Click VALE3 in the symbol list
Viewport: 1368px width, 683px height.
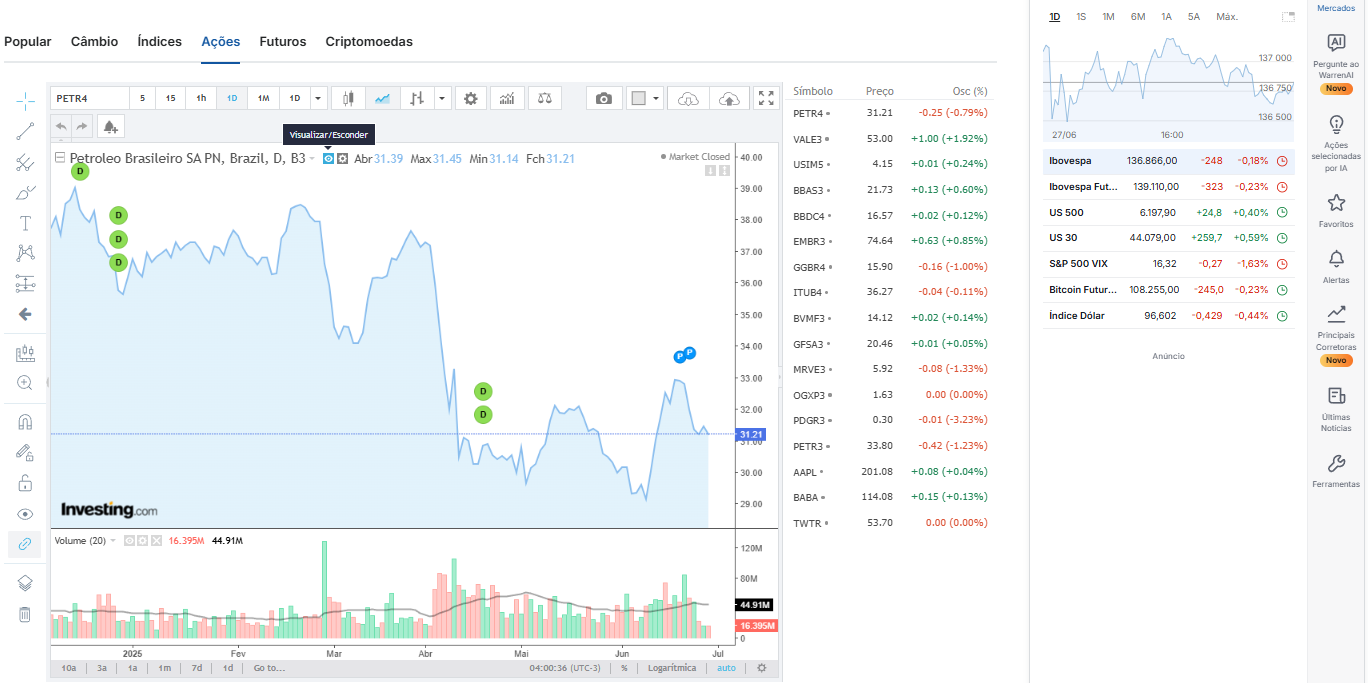pyautogui.click(x=807, y=139)
